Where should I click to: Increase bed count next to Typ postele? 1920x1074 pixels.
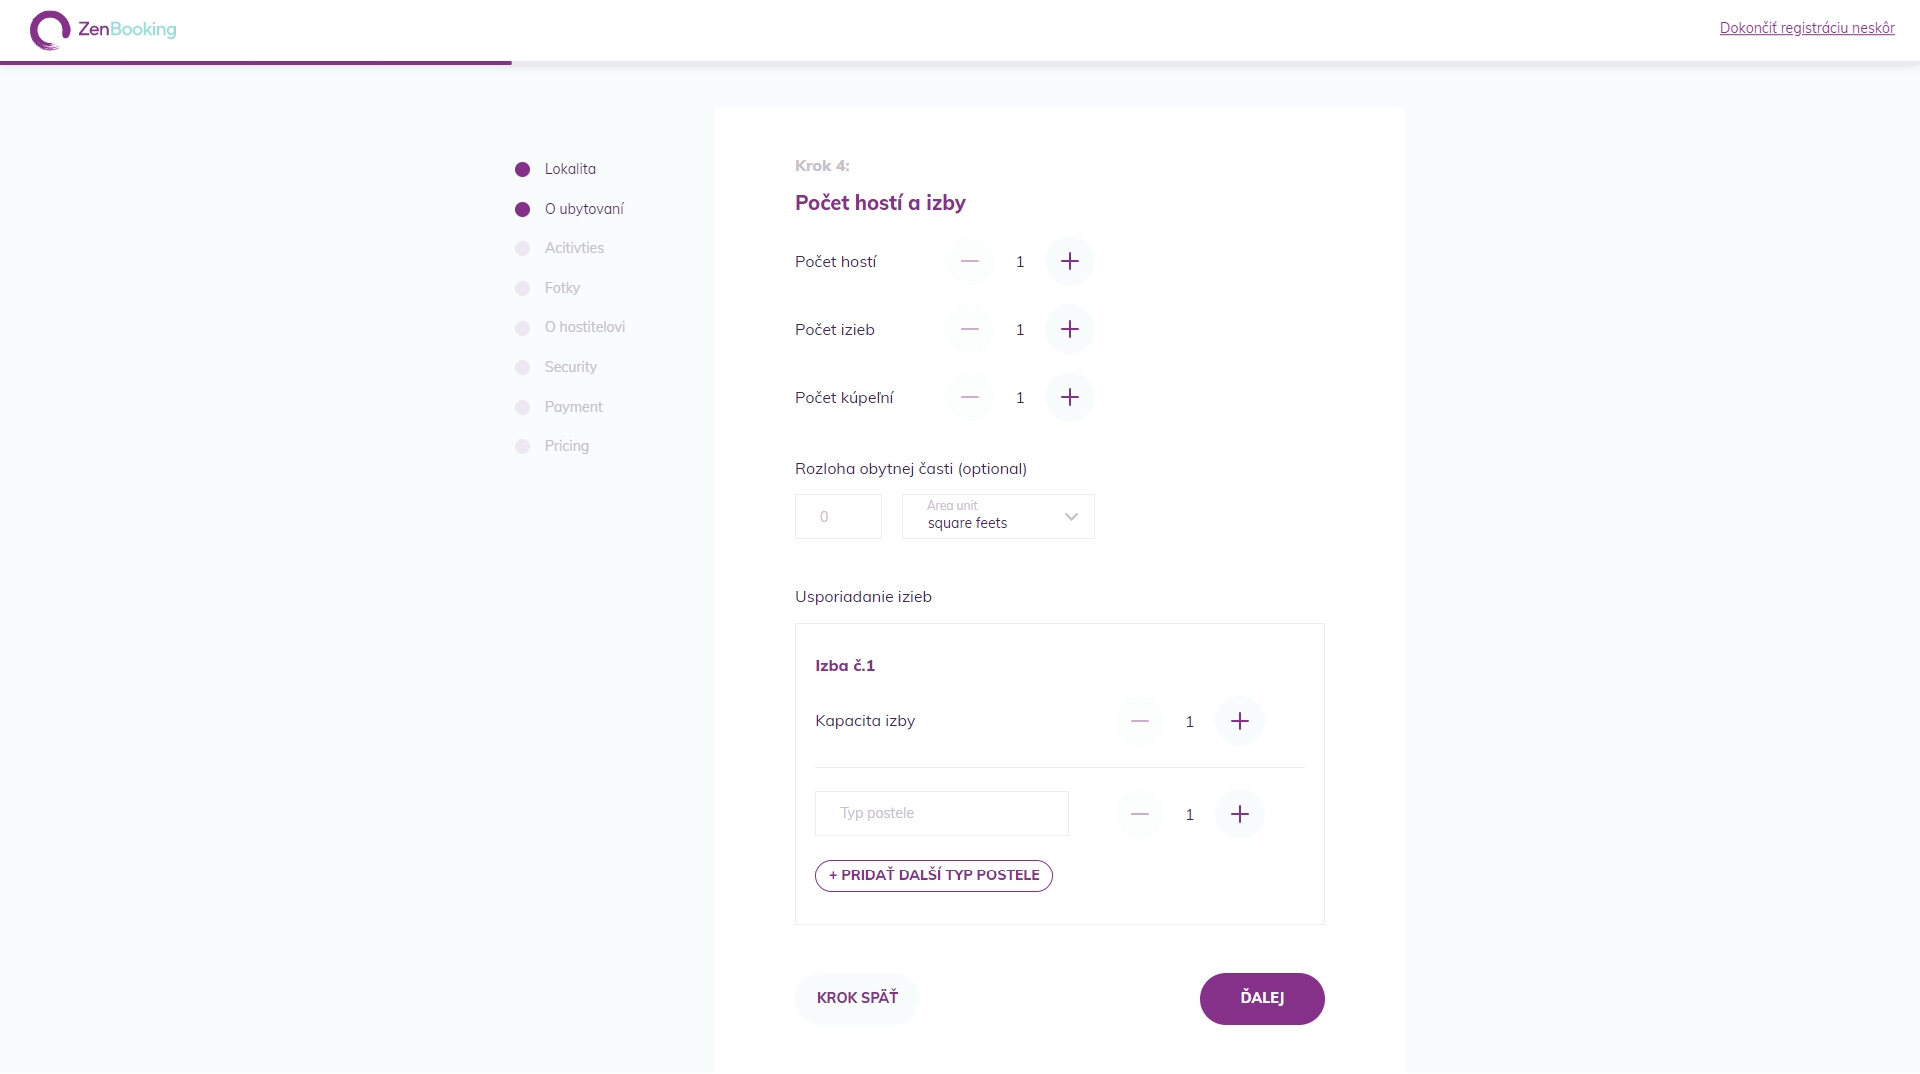[1240, 814]
